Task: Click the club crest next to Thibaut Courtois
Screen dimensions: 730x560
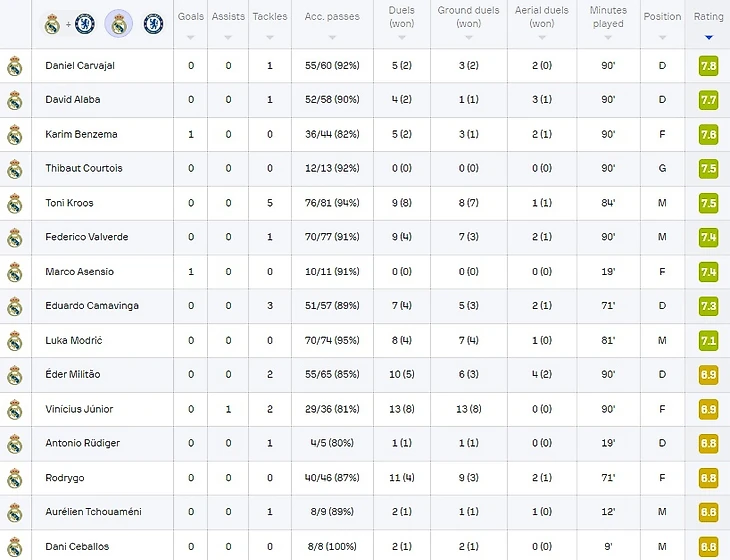Action: pos(14,169)
